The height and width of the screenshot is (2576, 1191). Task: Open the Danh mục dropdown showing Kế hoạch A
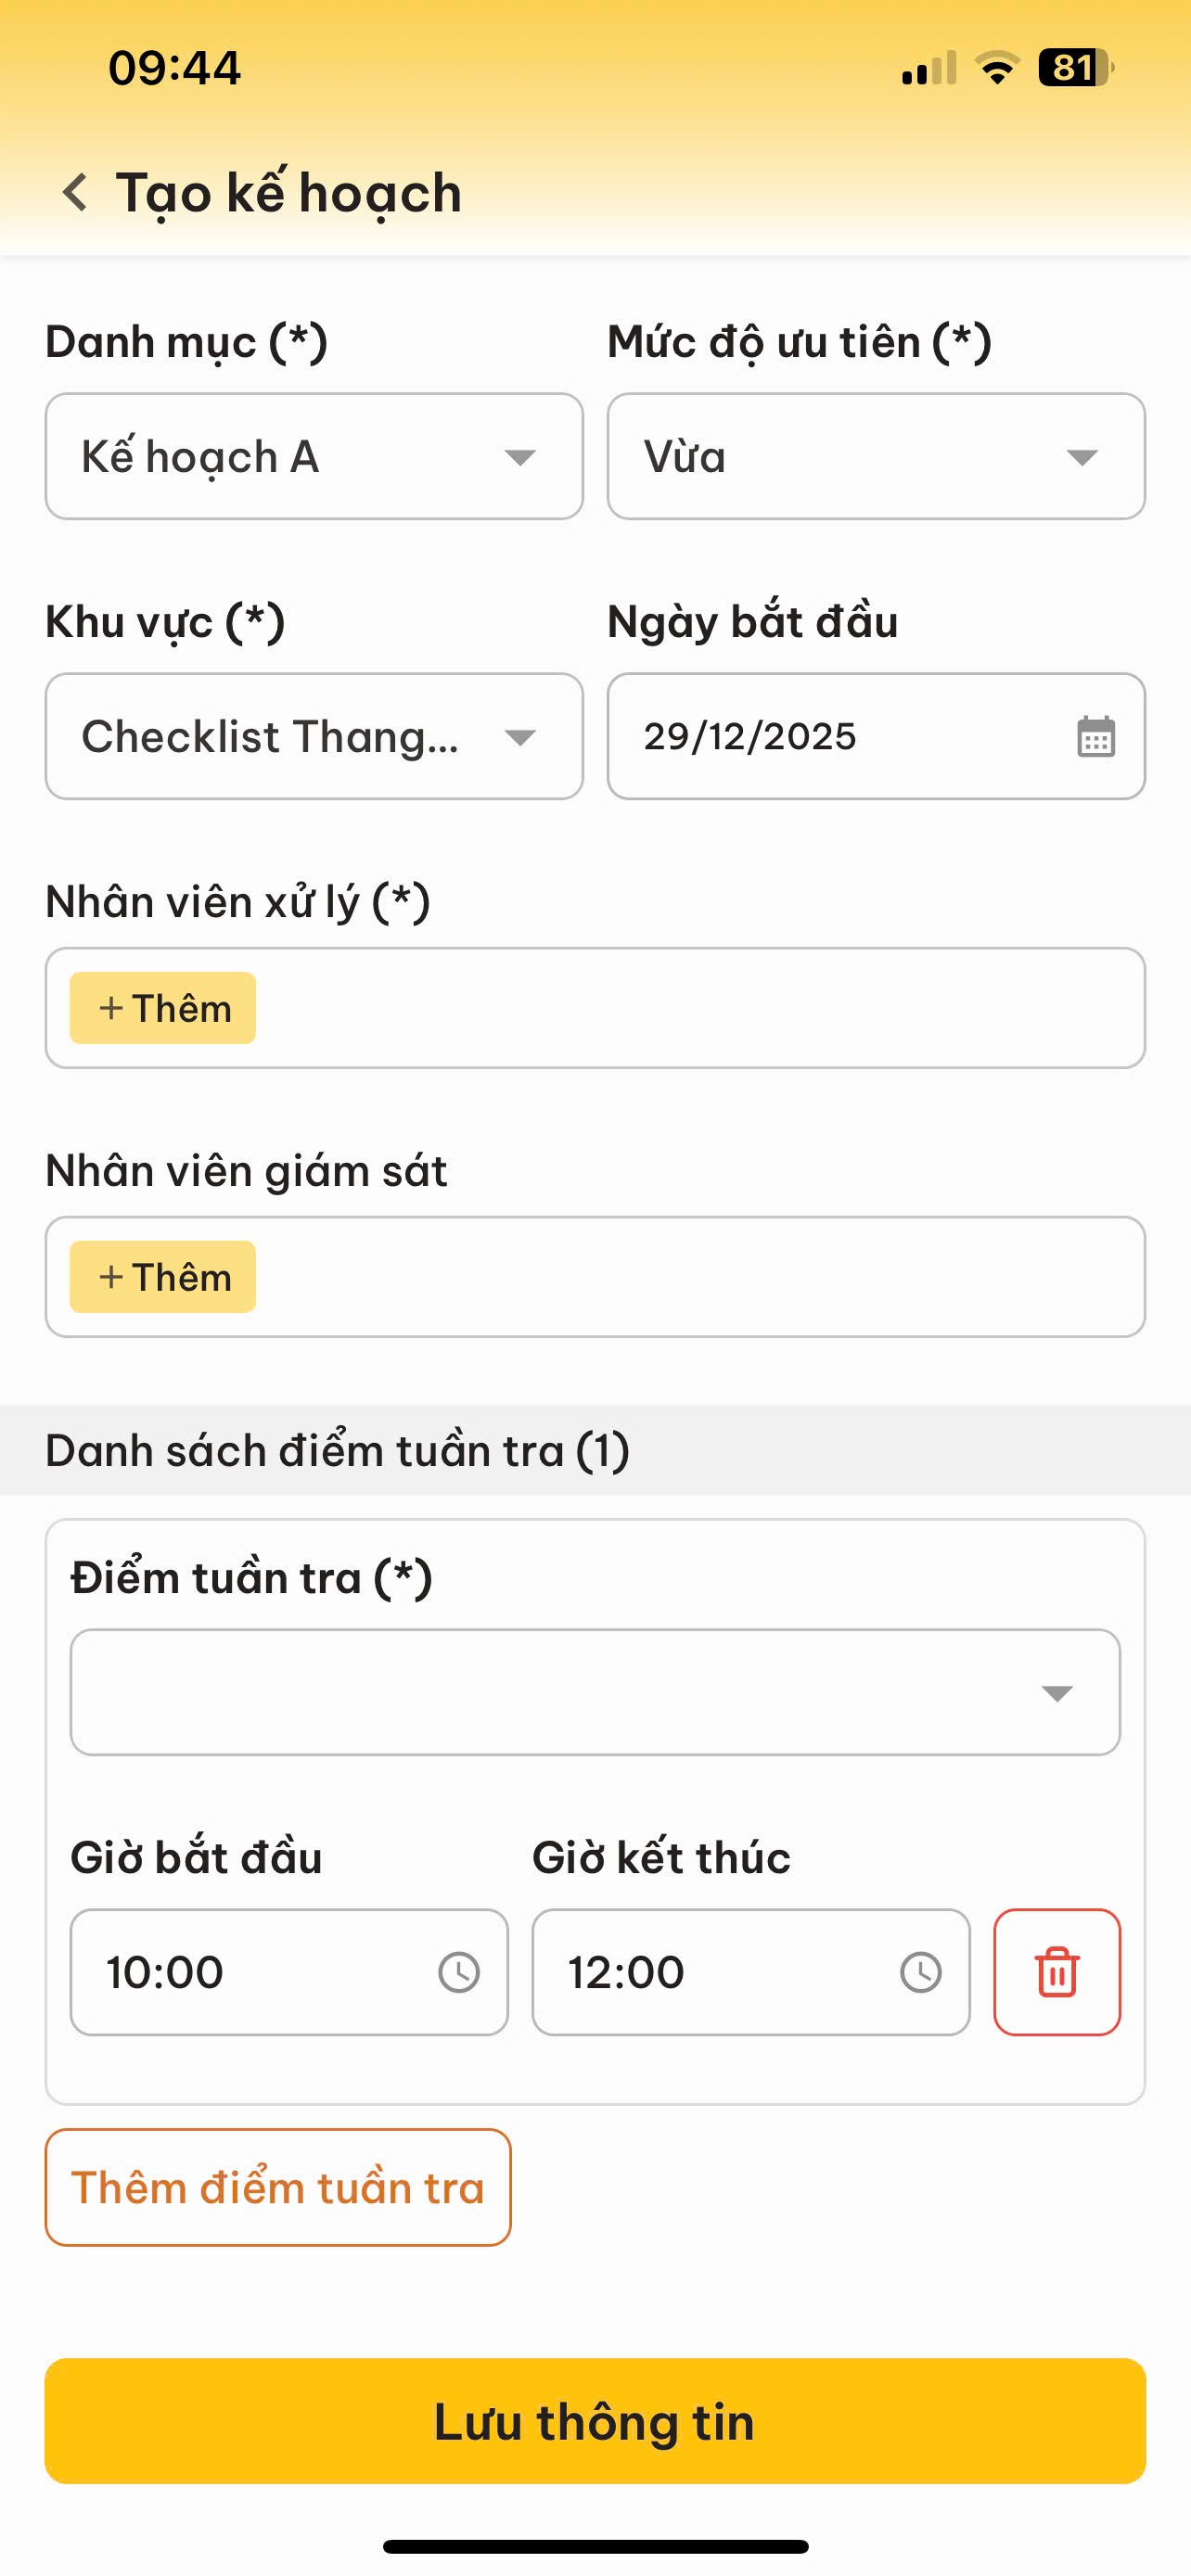314,456
